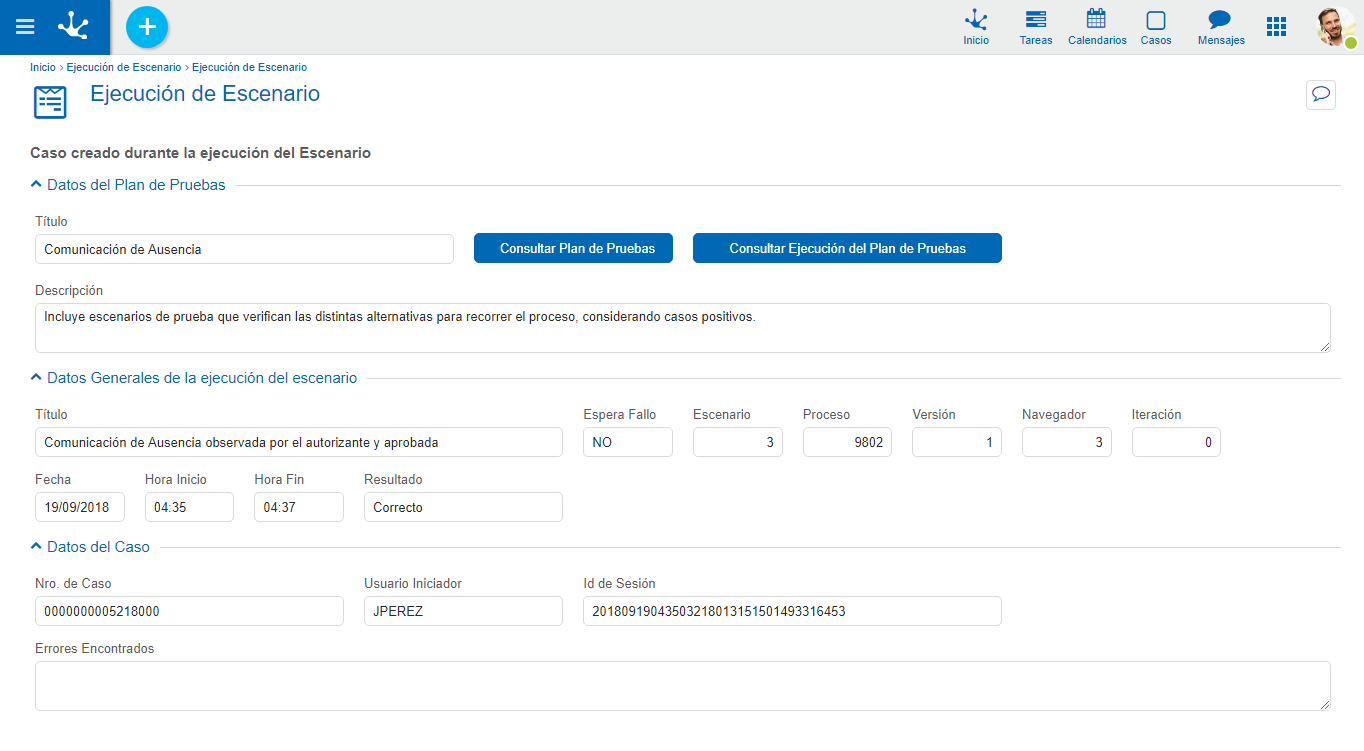Open Mensajes from the top bar
Viewport: 1364px width, 751px height.
pyautogui.click(x=1221, y=27)
